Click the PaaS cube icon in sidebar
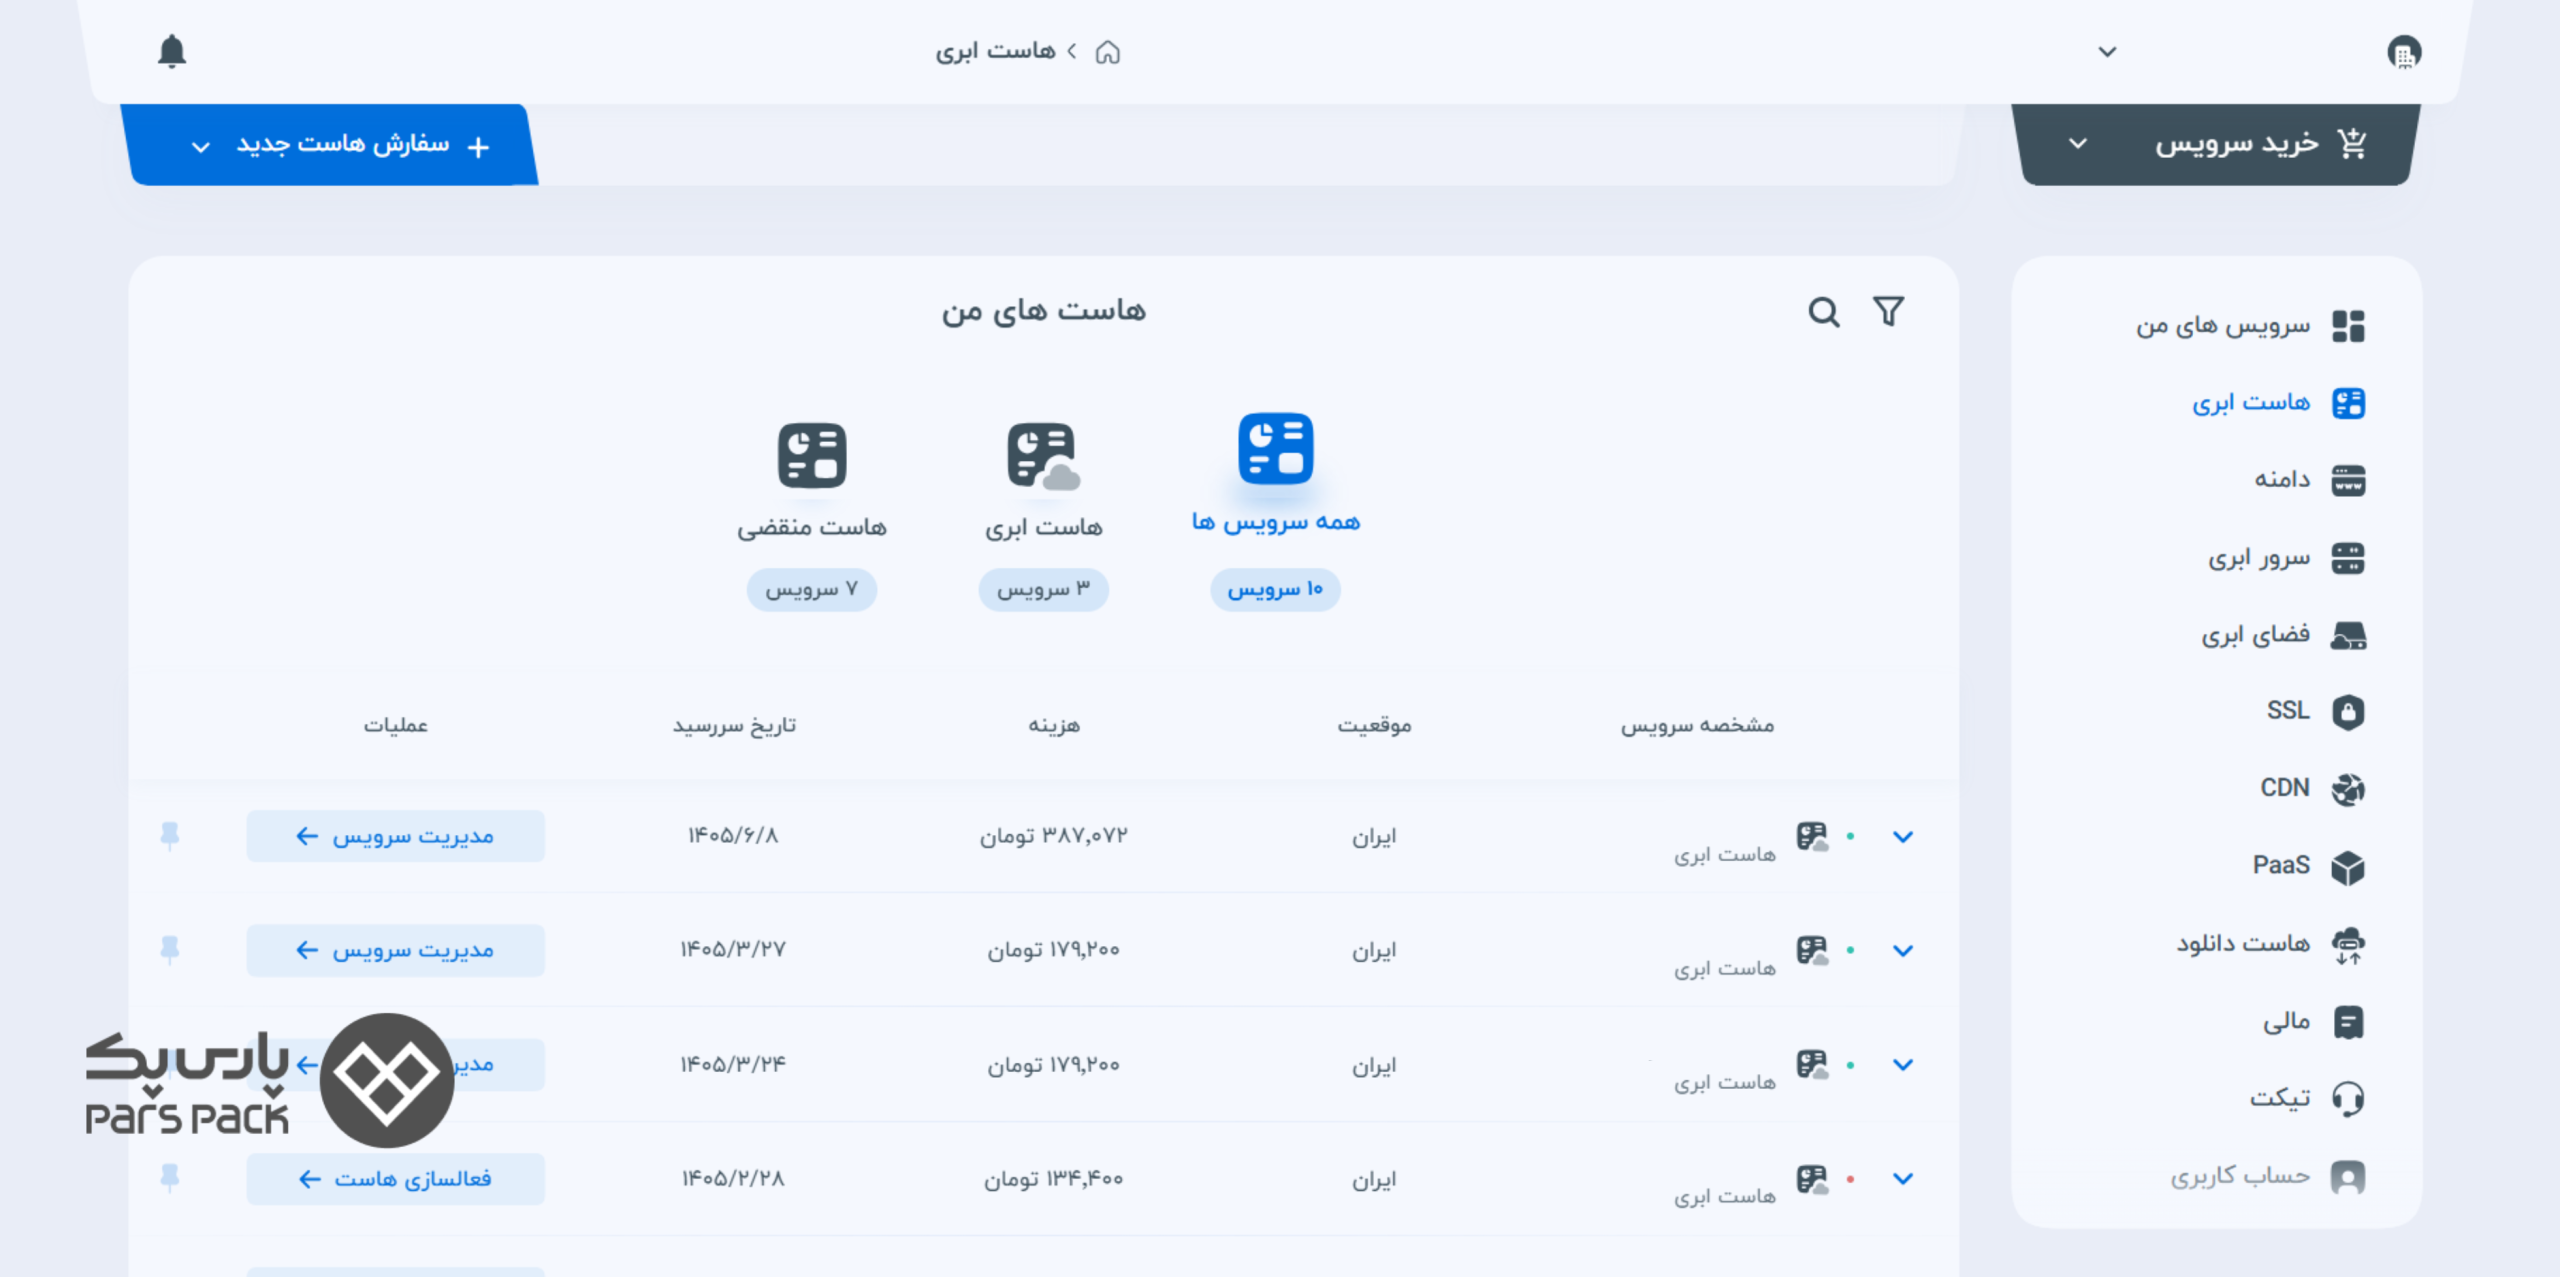Viewport: 2560px width, 1277px height. click(x=2348, y=866)
